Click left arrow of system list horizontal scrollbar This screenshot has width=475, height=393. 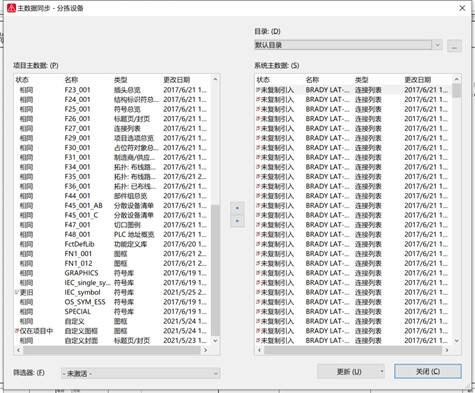[x=260, y=350]
